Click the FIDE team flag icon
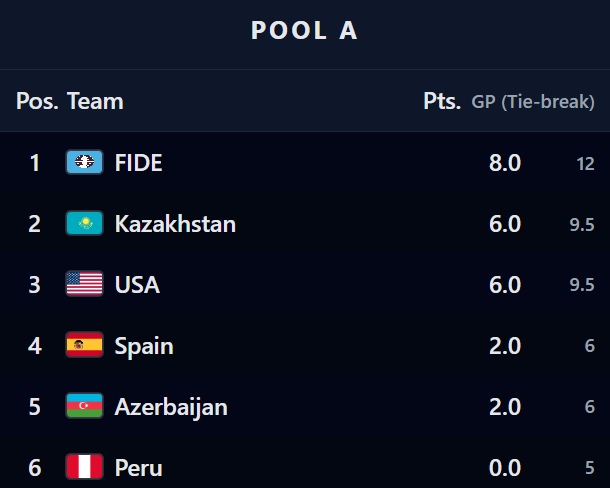Image resolution: width=610 pixels, height=488 pixels. click(84, 162)
